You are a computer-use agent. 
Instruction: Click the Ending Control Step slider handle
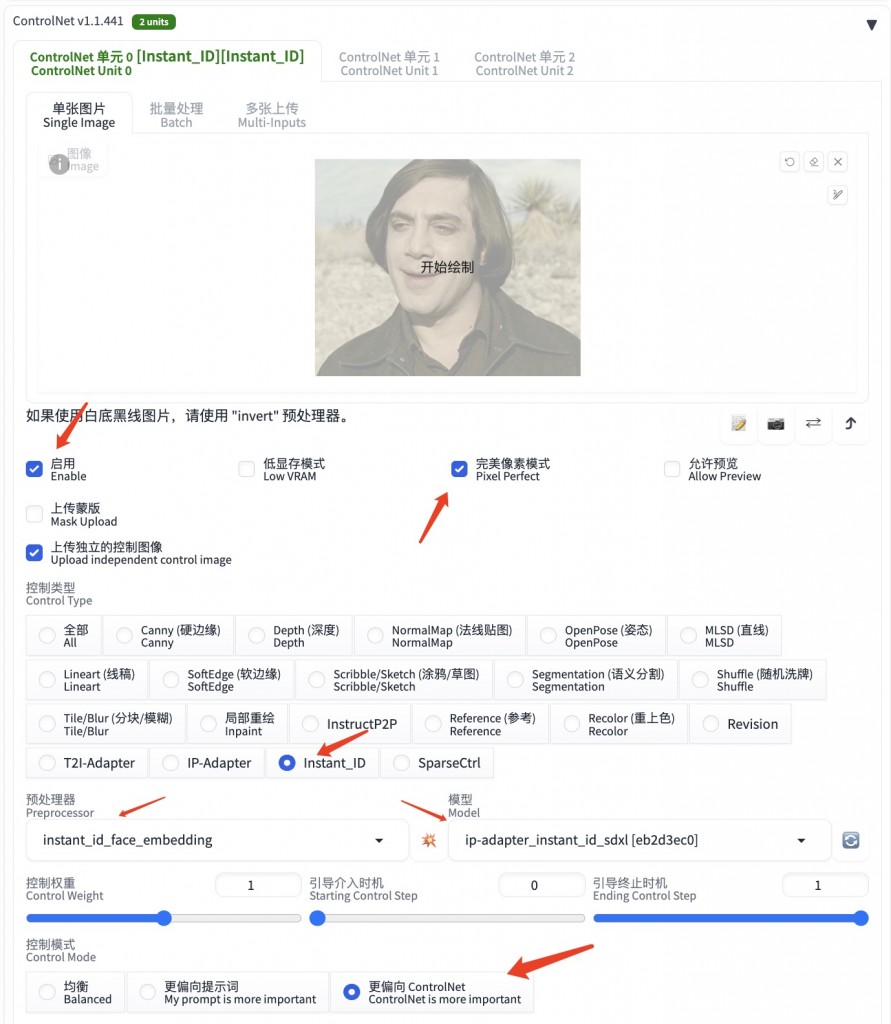coord(861,918)
